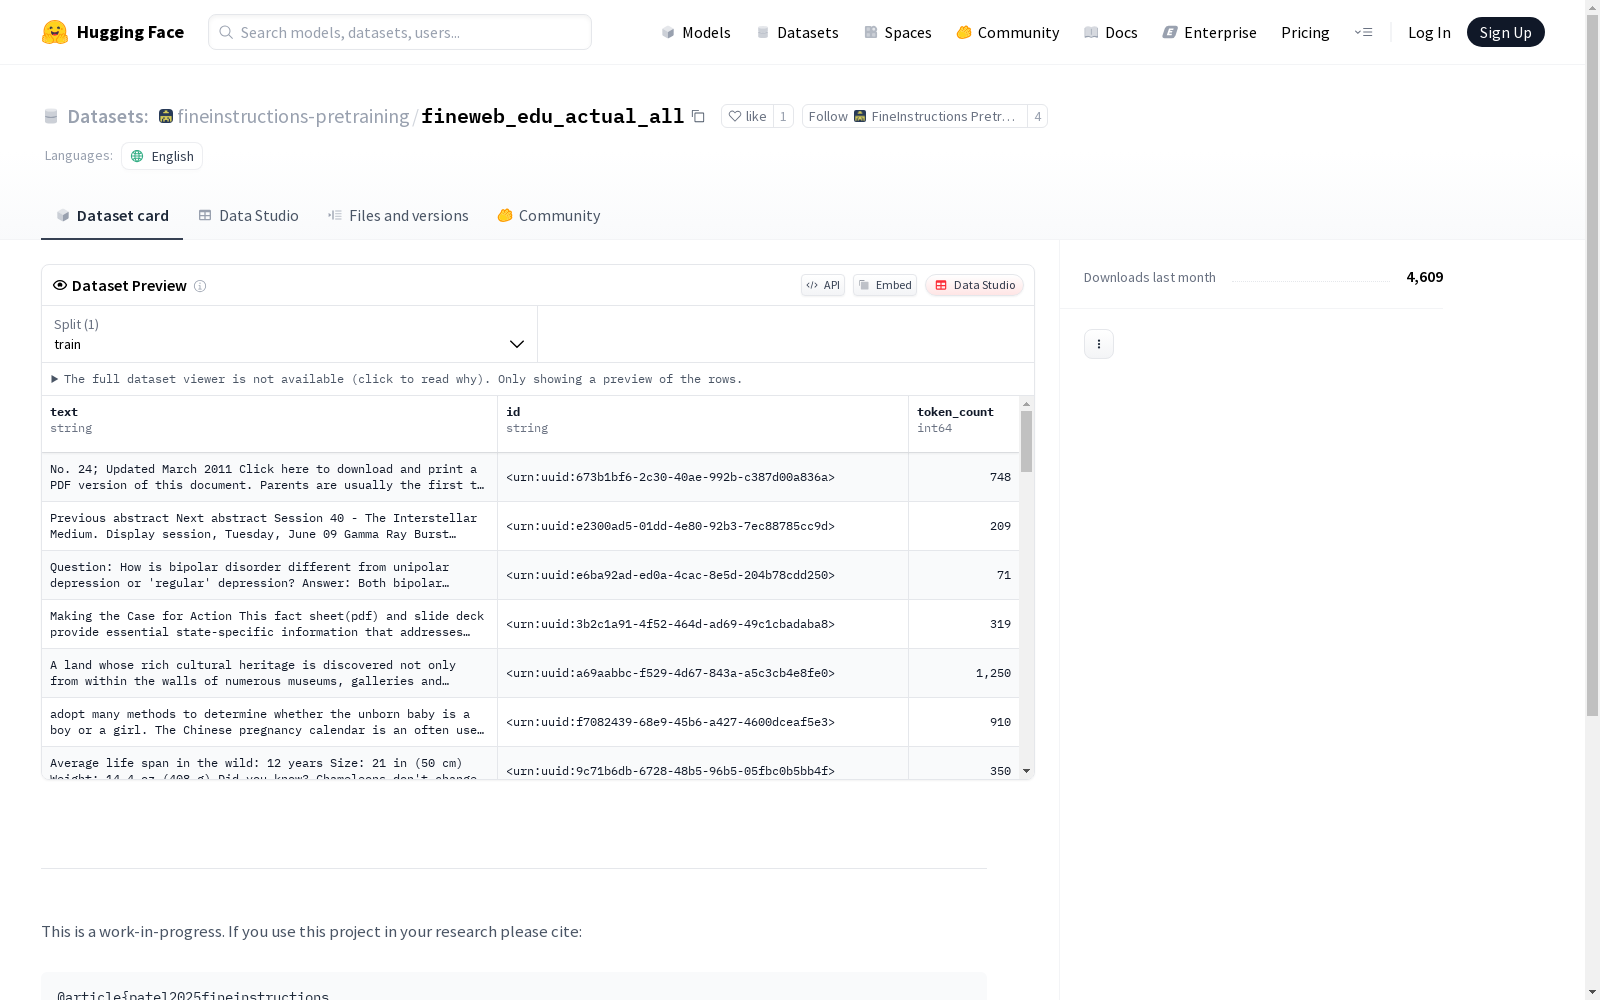Click the dataset preview info icon

pos(200,286)
